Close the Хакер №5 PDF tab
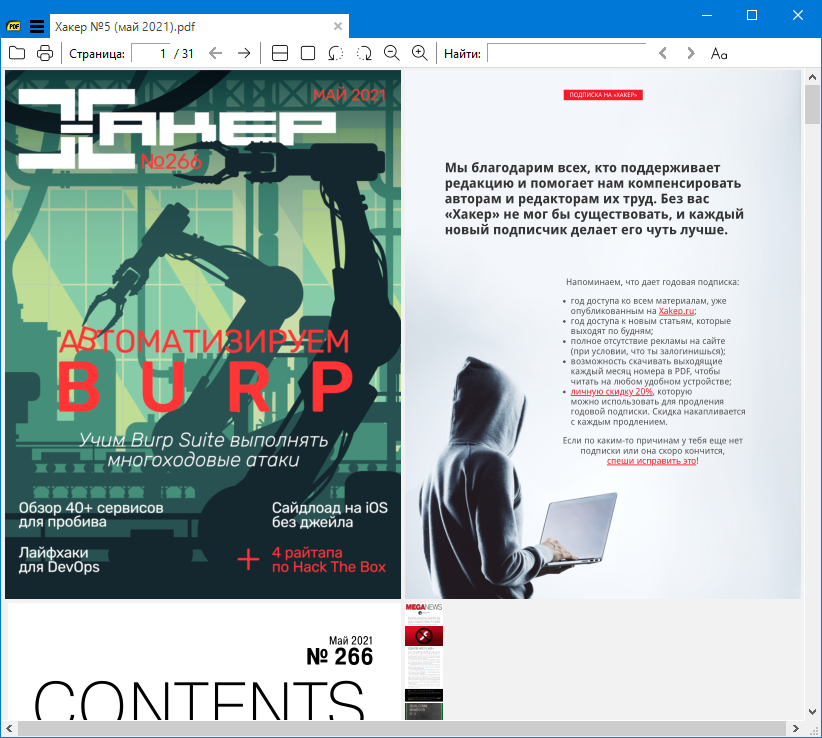Screen dimensions: 822x738 338,26
